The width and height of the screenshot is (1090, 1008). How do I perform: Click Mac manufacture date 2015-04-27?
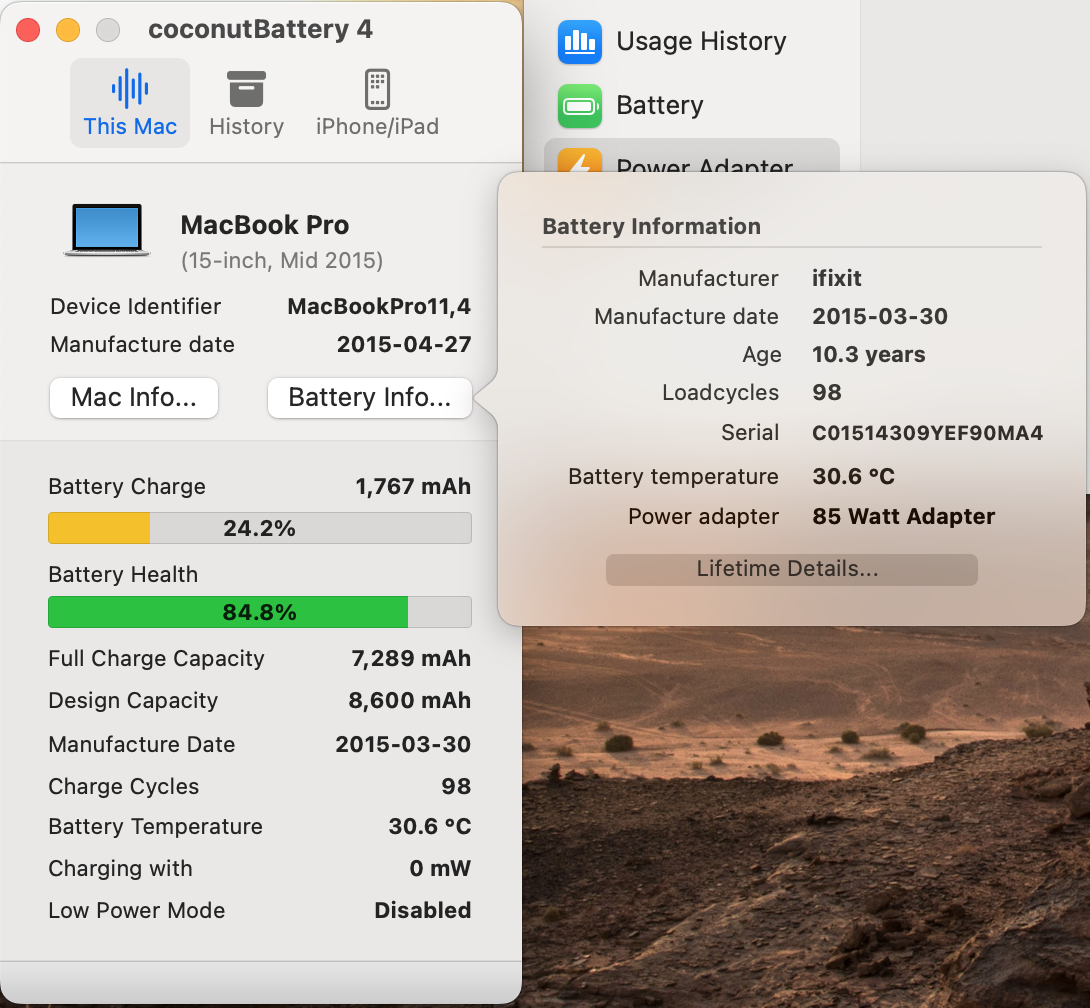tap(404, 344)
